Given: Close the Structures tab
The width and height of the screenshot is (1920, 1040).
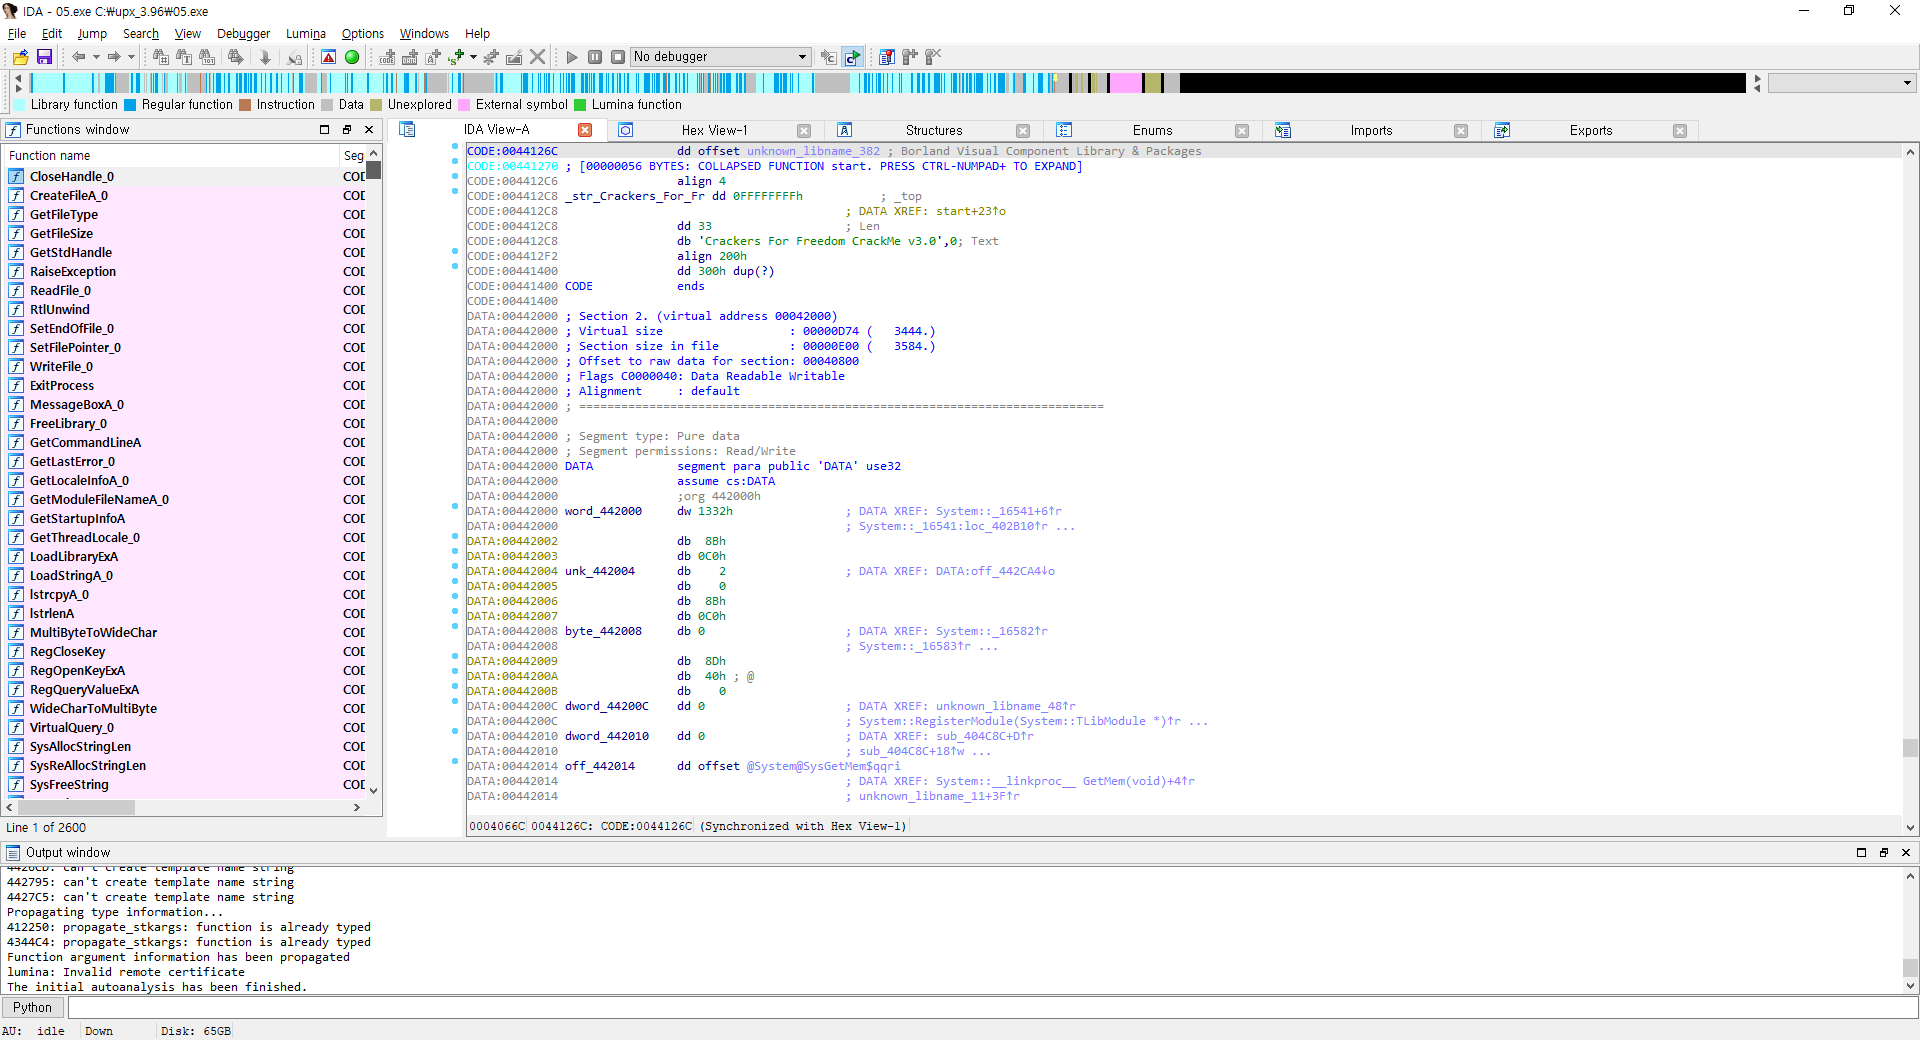Looking at the screenshot, I should 1023,131.
